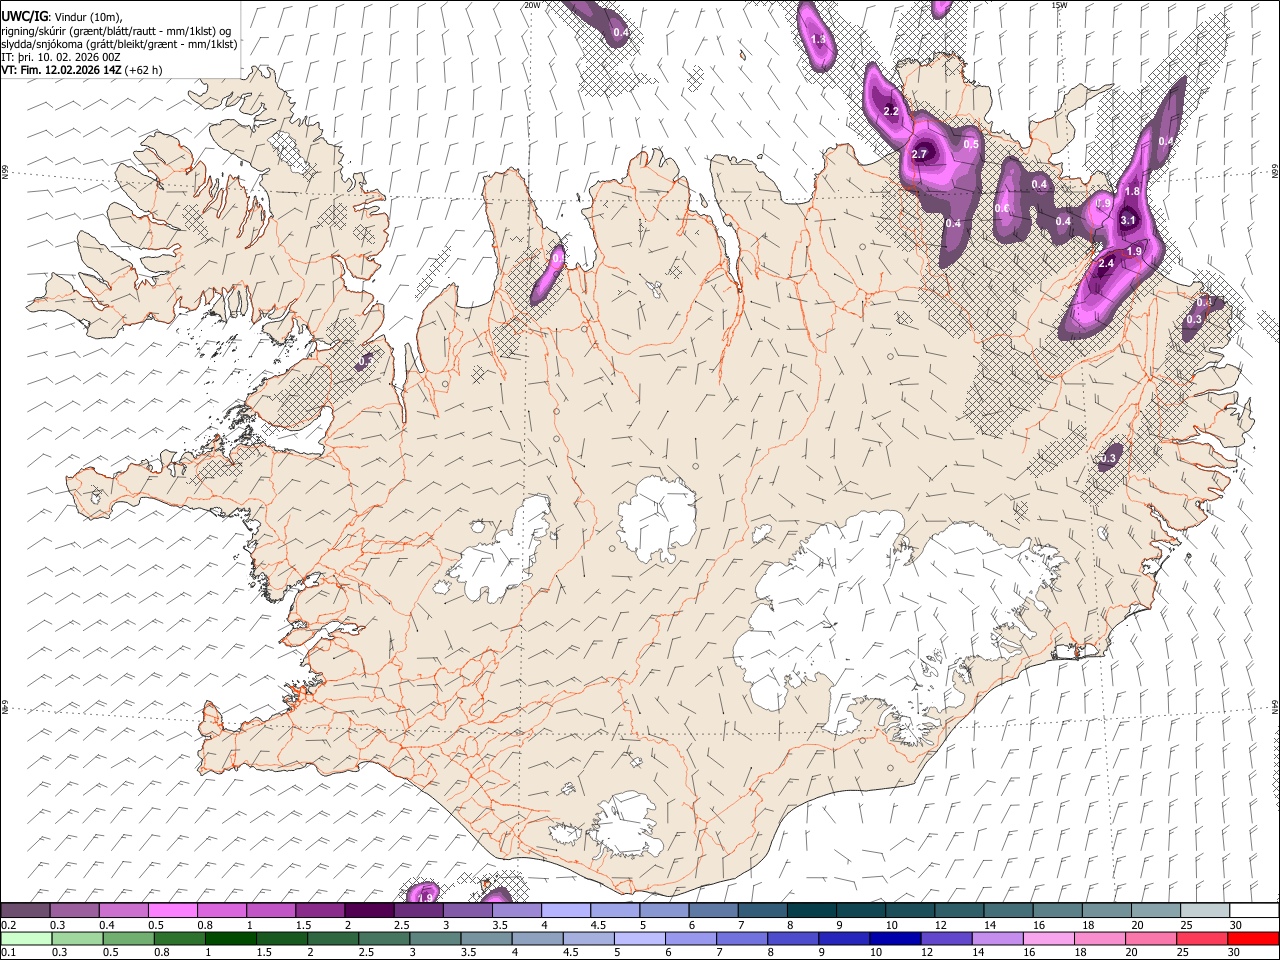Pick the pale grey swatch between 25 and 30, upper legend
Viewport: 1280px width, 960px height.
pos(1205,910)
